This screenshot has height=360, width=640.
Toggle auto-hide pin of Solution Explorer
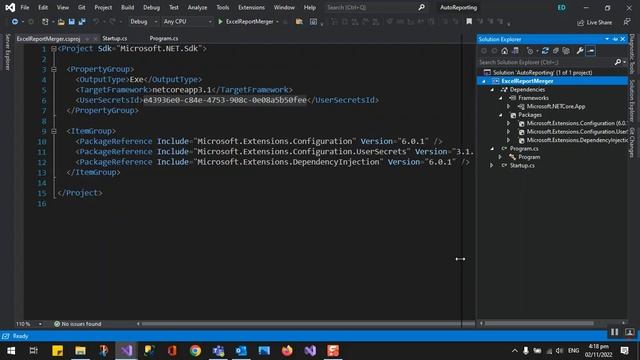pos(615,39)
